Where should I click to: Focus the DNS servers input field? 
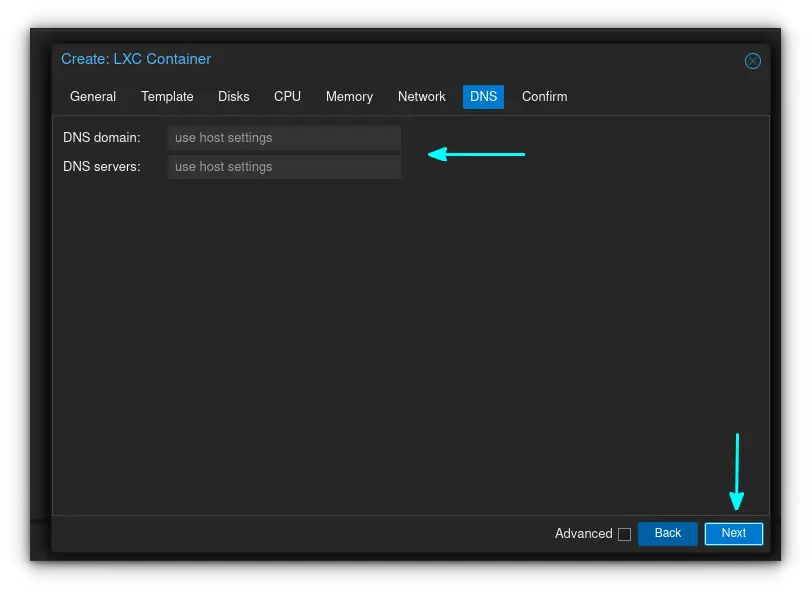(x=284, y=166)
